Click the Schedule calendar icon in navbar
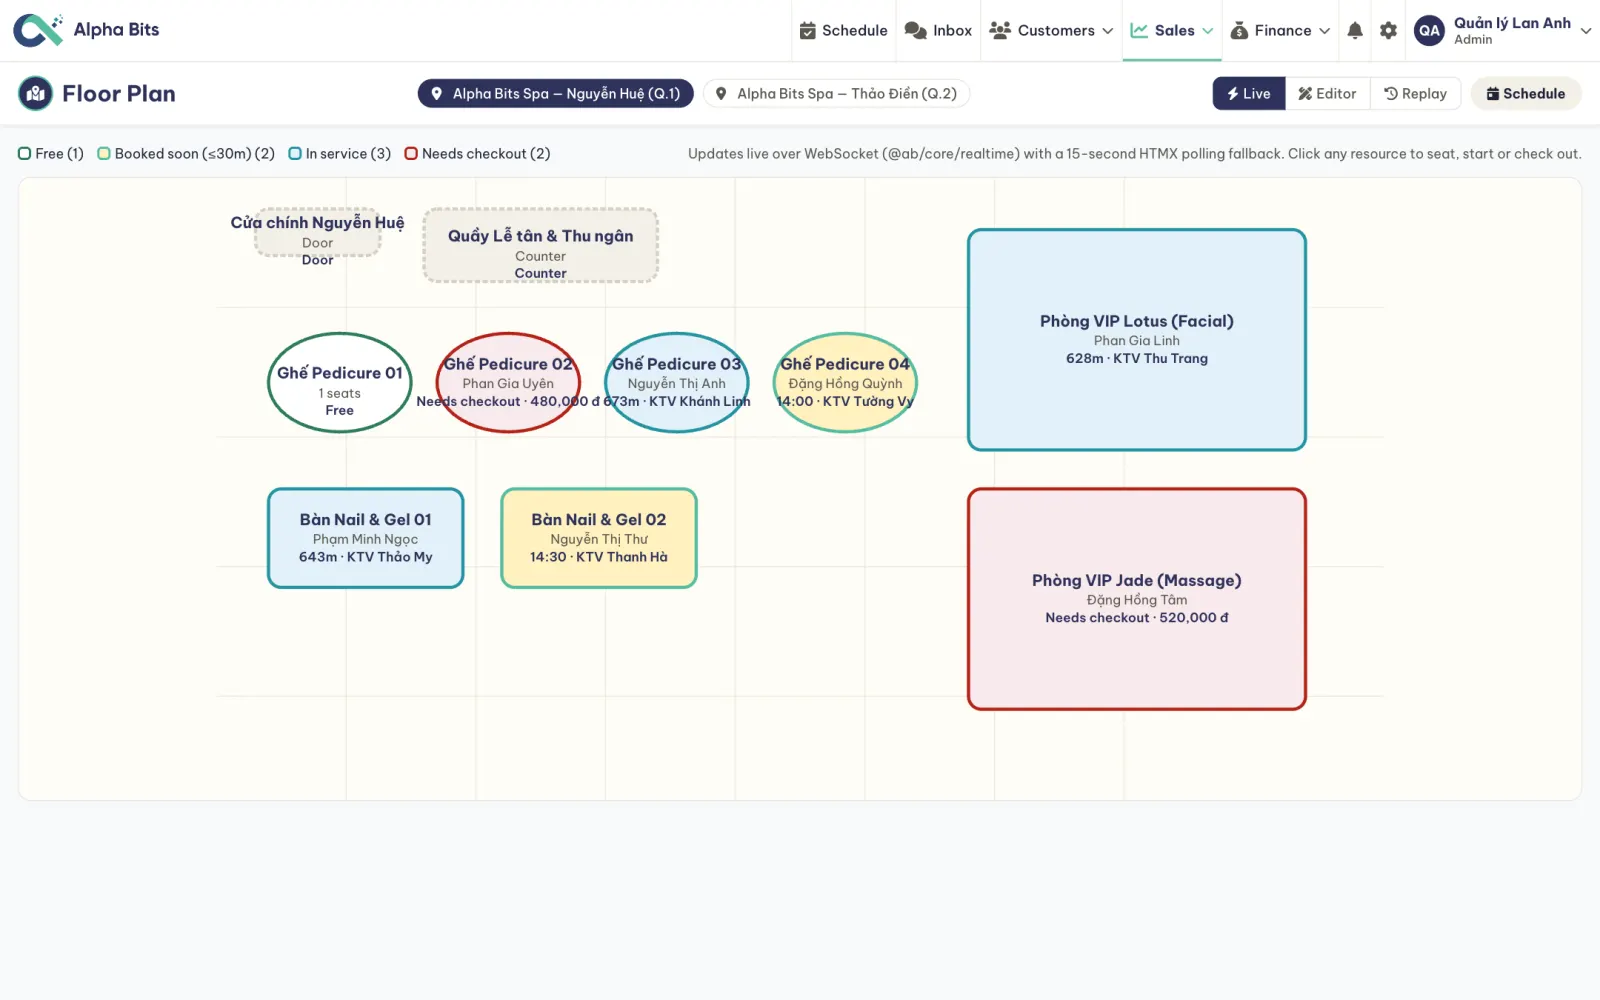Image resolution: width=1600 pixels, height=1000 pixels. click(808, 31)
